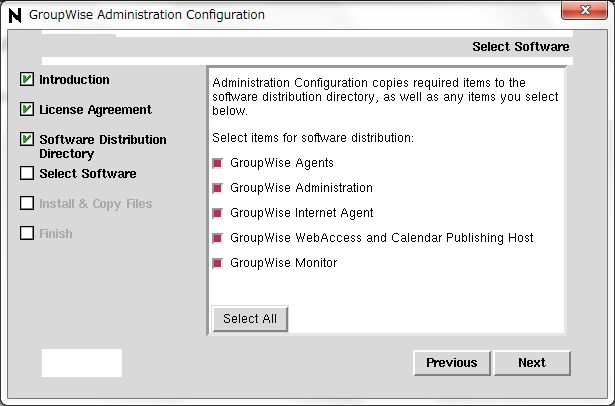Click the Introduction step checkbox

pyautogui.click(x=27, y=79)
